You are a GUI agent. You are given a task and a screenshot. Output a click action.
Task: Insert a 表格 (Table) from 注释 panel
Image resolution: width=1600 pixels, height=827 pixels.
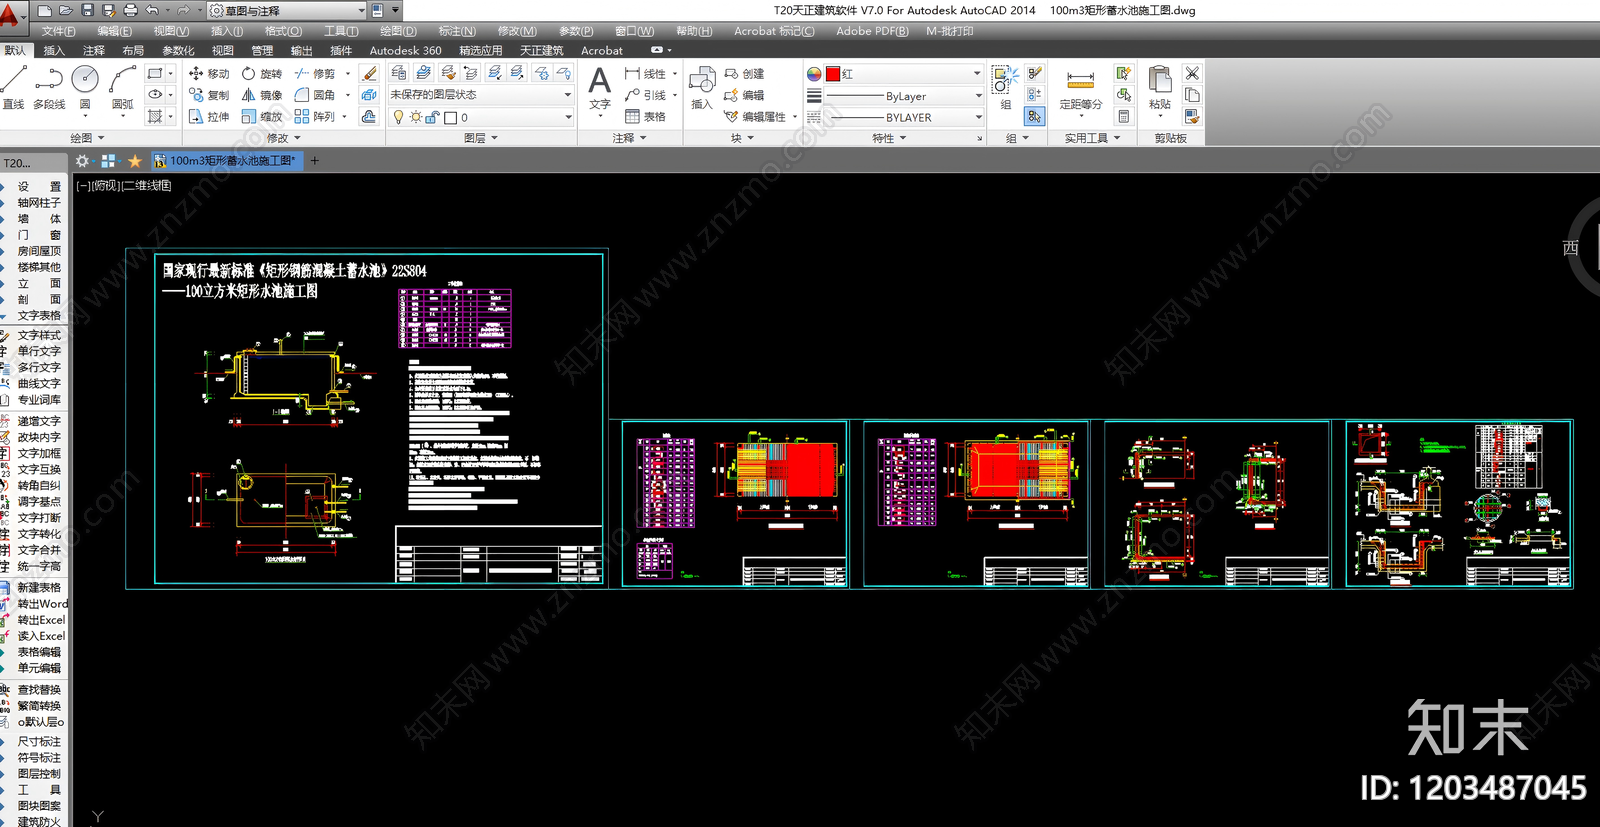[x=645, y=117]
